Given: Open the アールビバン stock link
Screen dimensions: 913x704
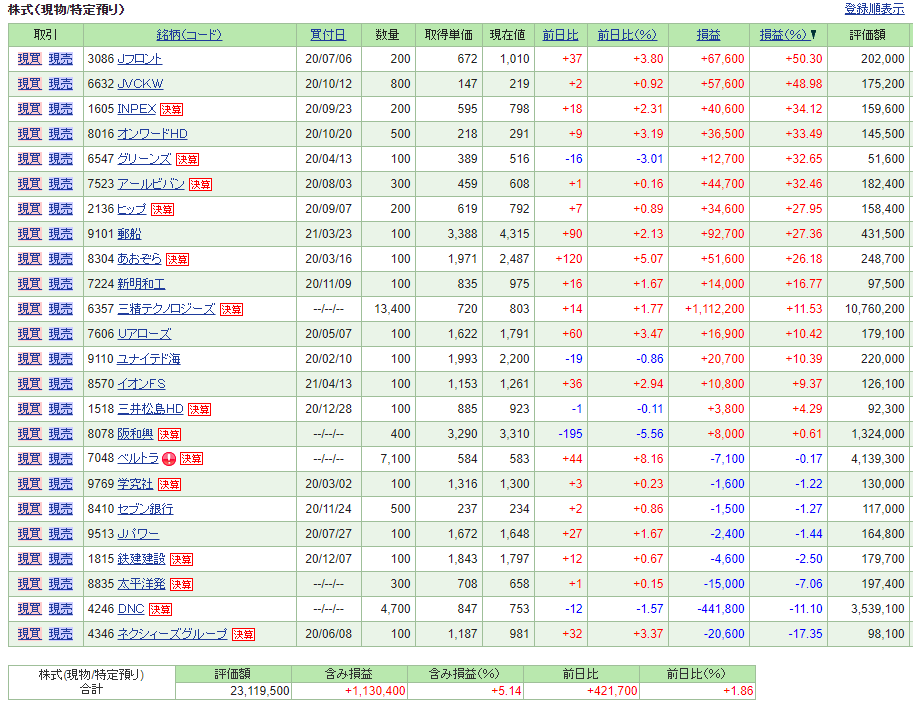Looking at the screenshot, I should pyautogui.click(x=151, y=184).
